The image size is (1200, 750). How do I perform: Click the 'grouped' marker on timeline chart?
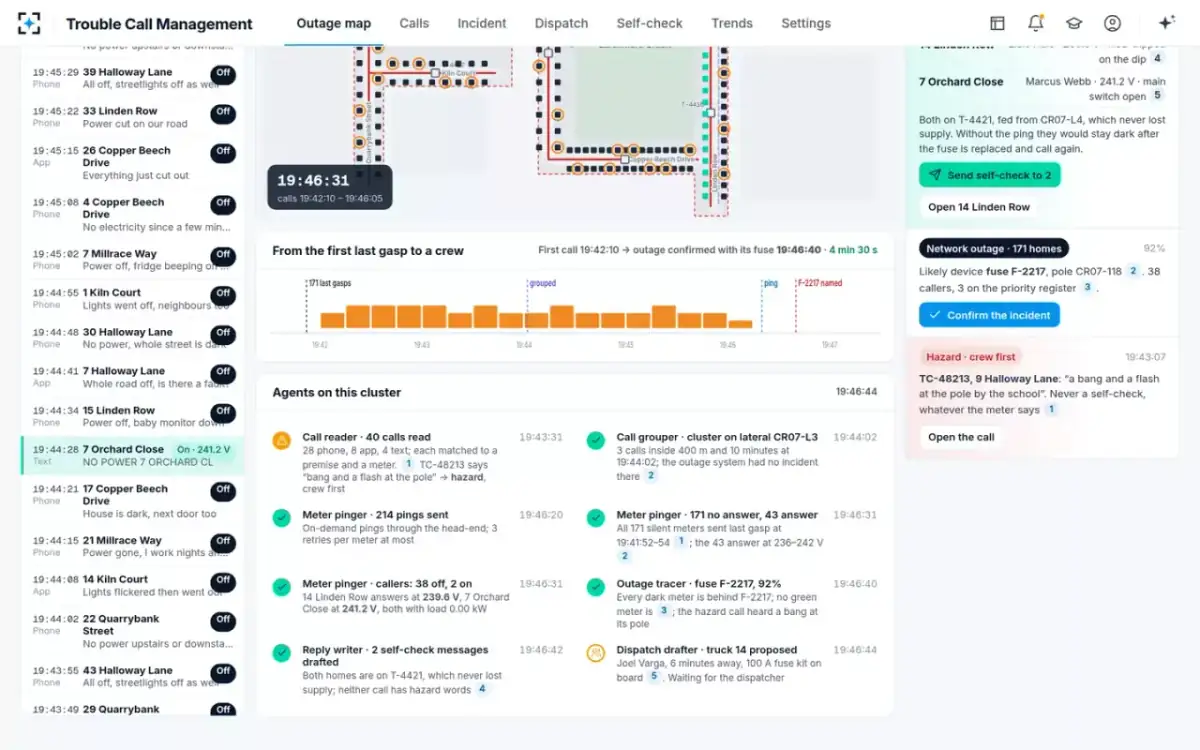pyautogui.click(x=543, y=283)
